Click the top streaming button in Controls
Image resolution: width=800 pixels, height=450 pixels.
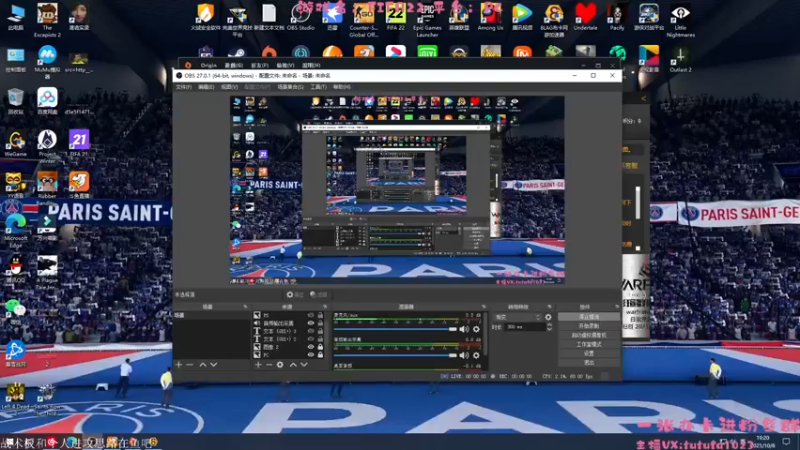click(589, 317)
